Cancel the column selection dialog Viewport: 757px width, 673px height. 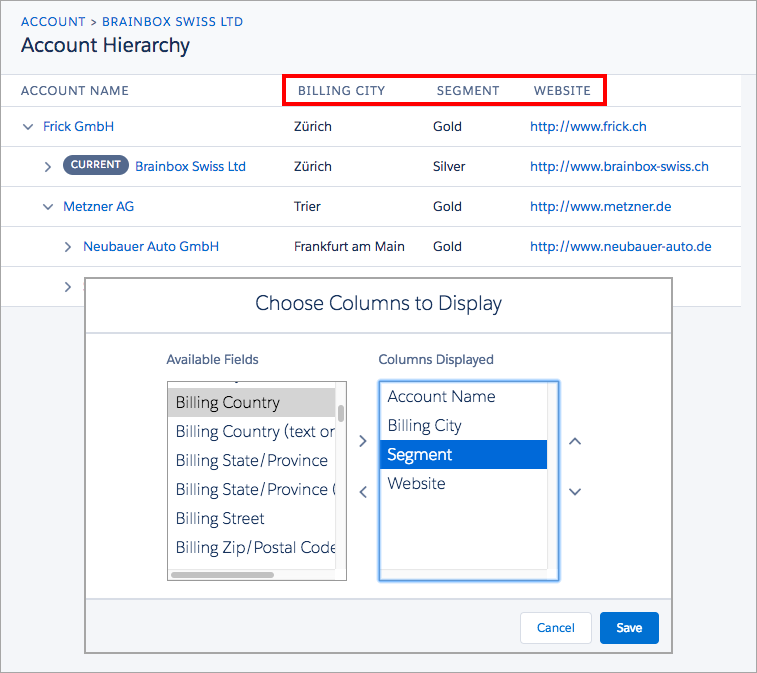pos(555,628)
